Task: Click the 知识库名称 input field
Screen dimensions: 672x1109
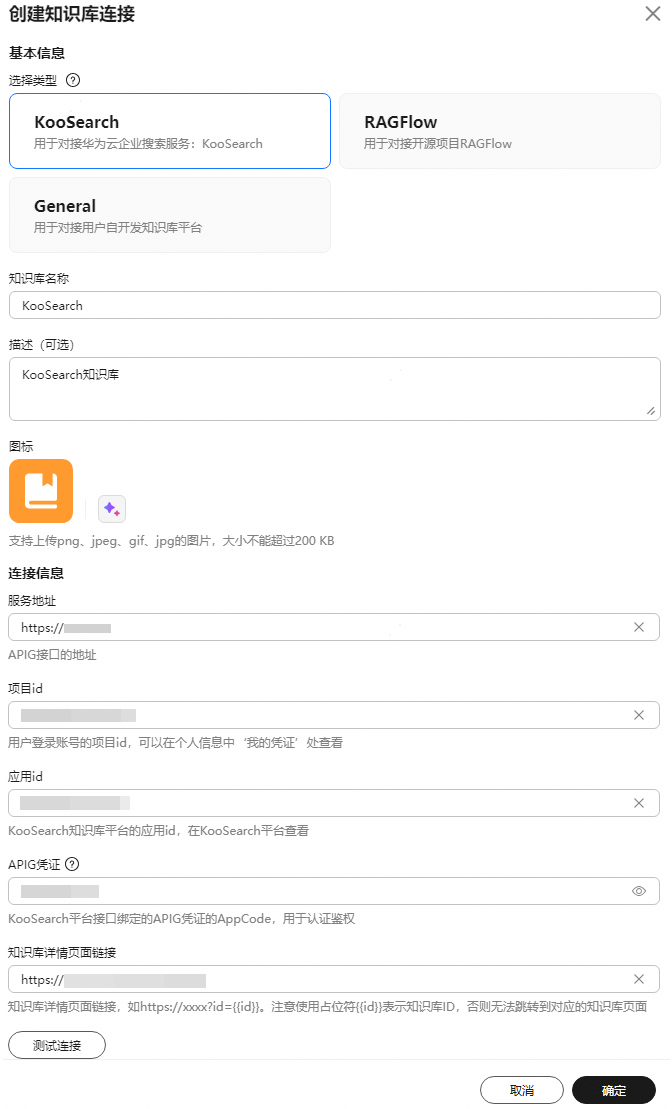Action: (335, 306)
